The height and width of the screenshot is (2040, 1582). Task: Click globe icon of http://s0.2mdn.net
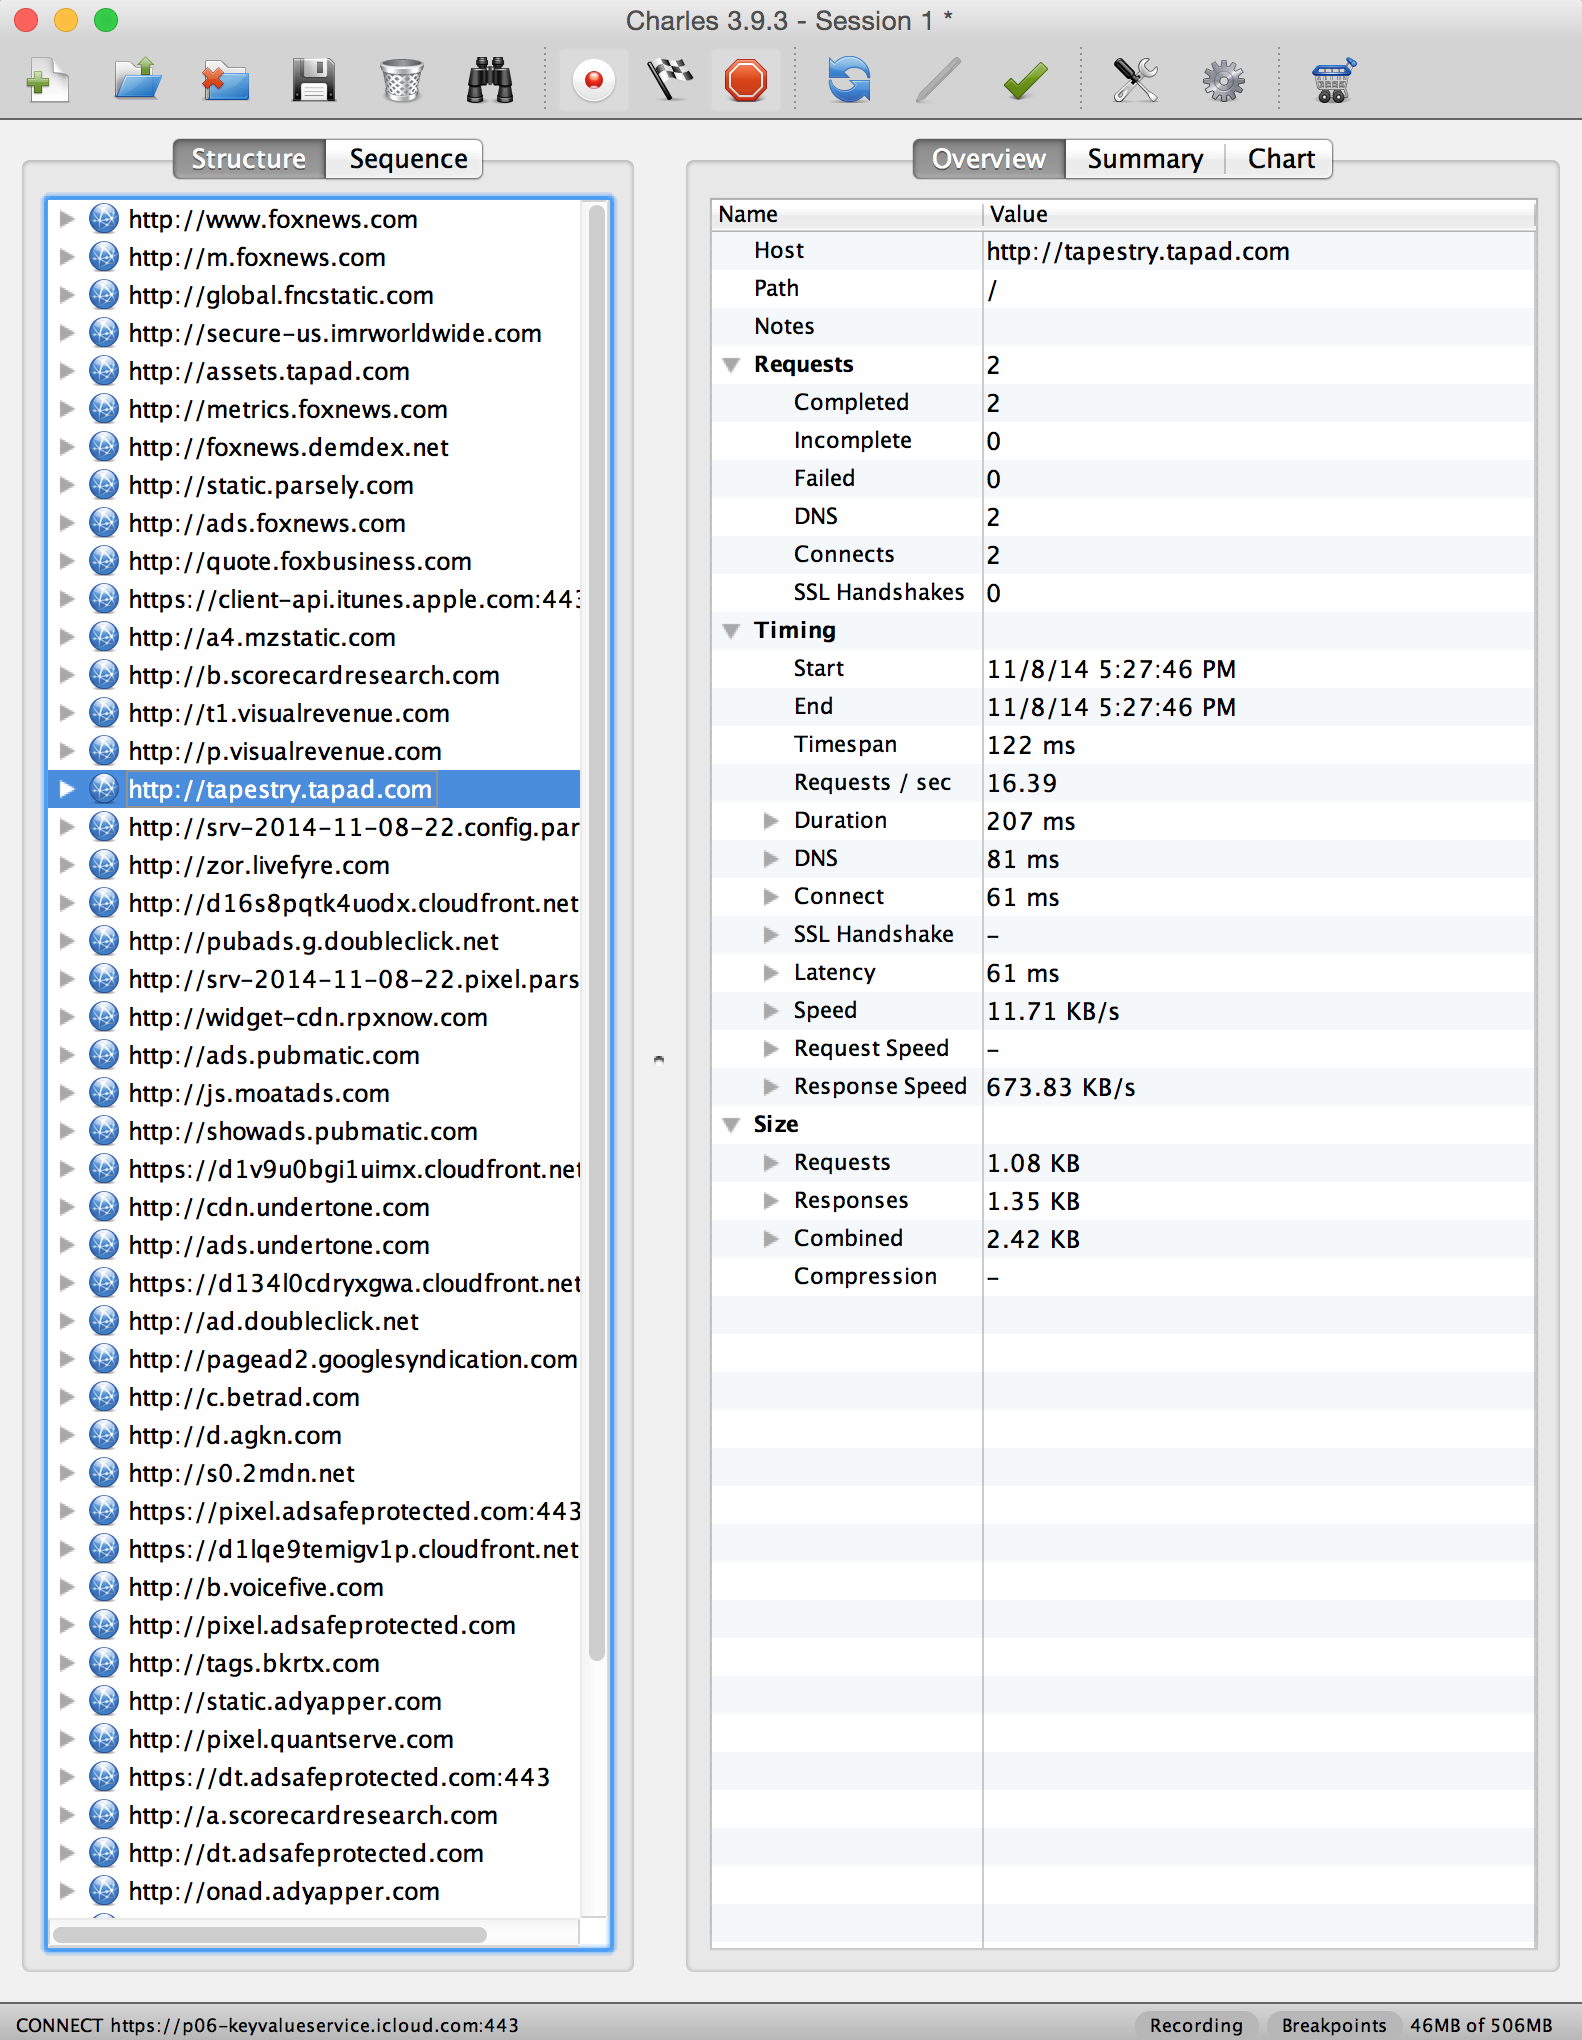coord(104,1473)
